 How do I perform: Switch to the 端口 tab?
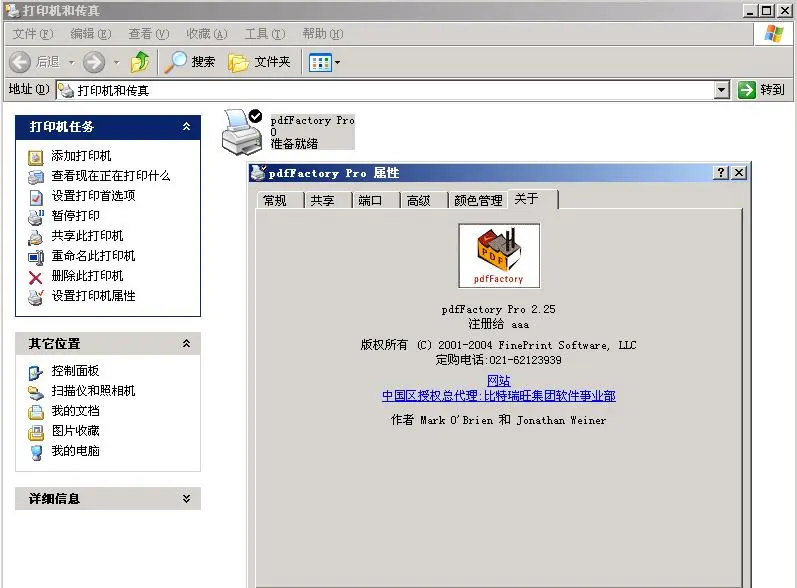pyautogui.click(x=376, y=200)
